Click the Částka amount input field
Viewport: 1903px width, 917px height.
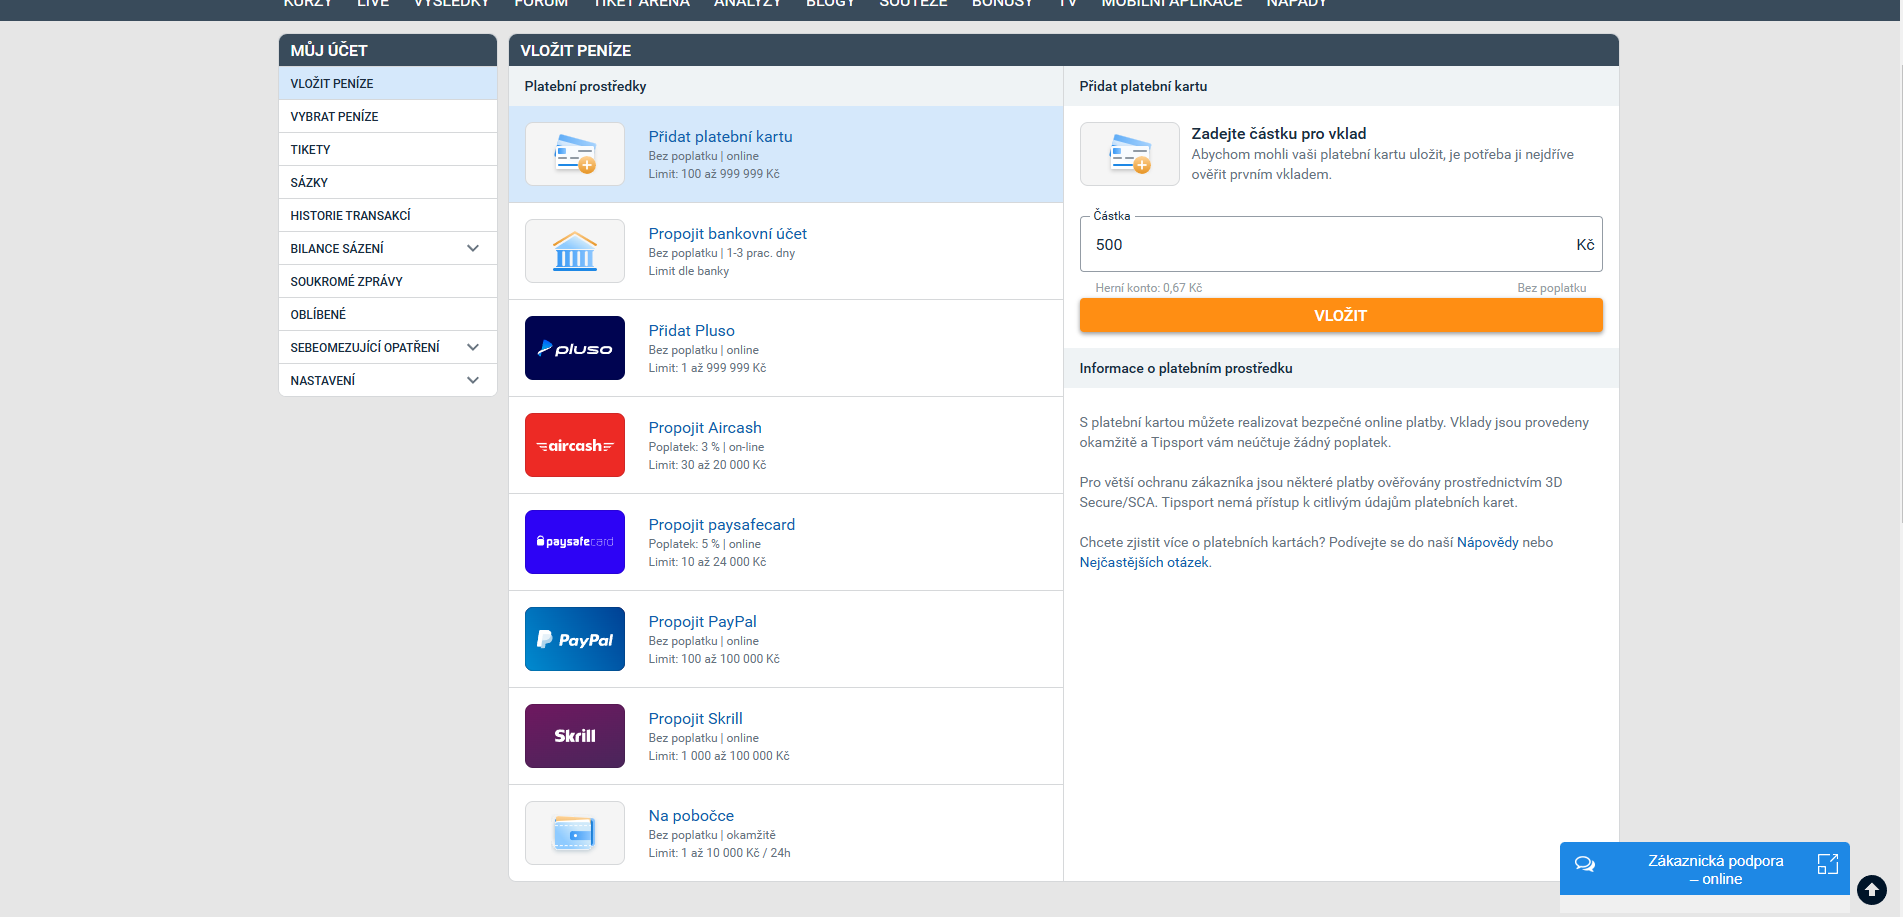[x=1341, y=244]
